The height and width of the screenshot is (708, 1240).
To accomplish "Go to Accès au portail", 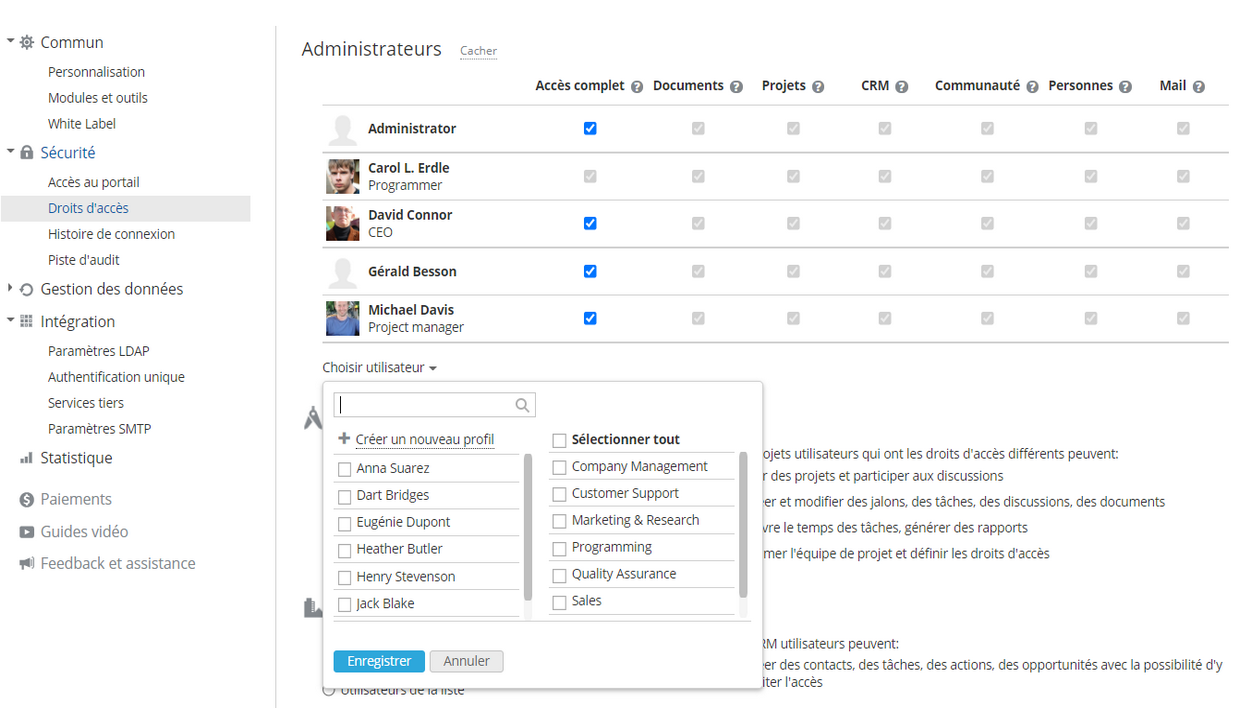I will (x=94, y=182).
